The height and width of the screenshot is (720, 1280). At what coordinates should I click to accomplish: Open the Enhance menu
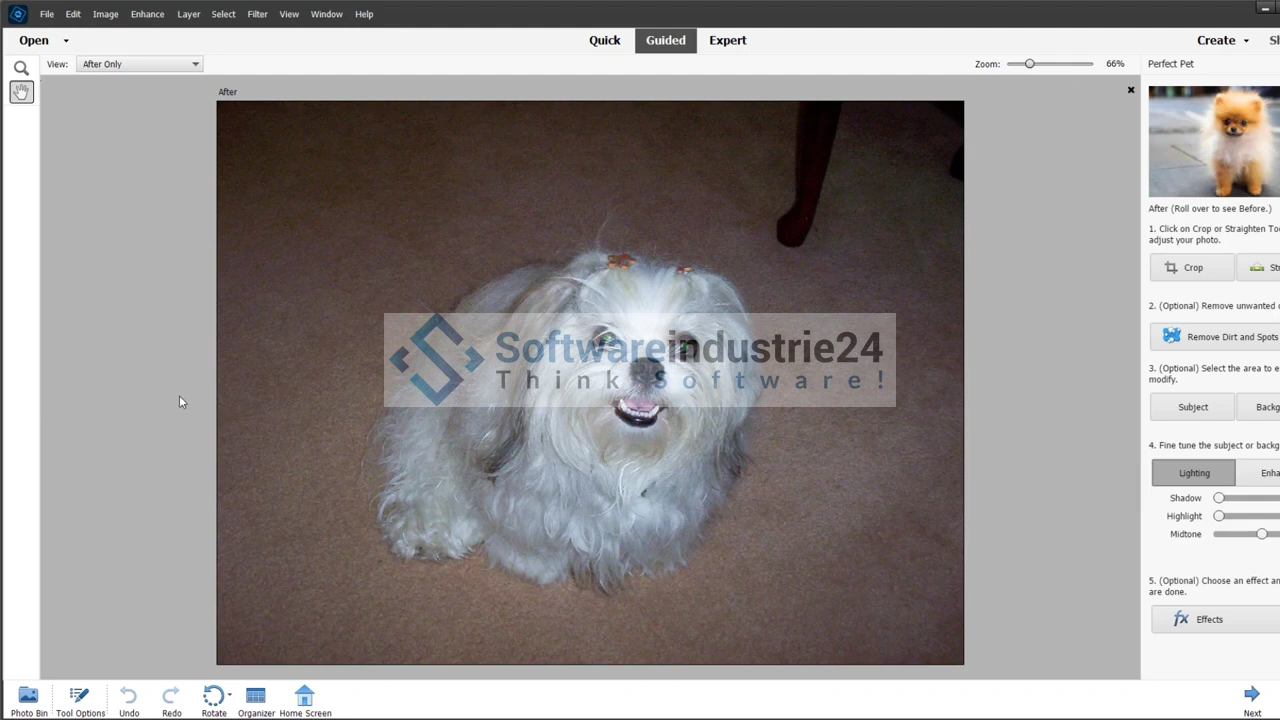(x=147, y=14)
